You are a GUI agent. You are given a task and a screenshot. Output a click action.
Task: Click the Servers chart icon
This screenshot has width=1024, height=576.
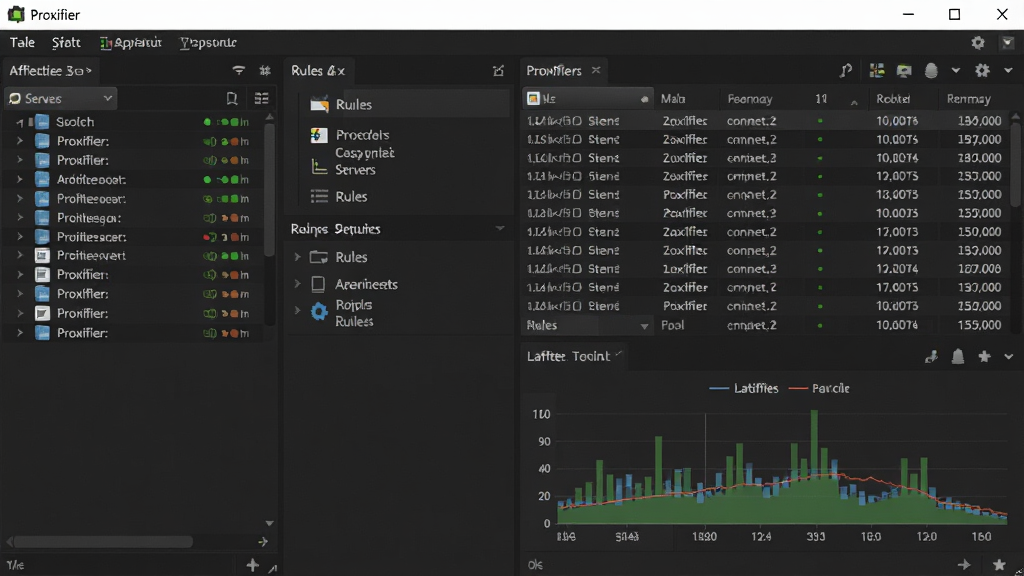click(x=319, y=167)
